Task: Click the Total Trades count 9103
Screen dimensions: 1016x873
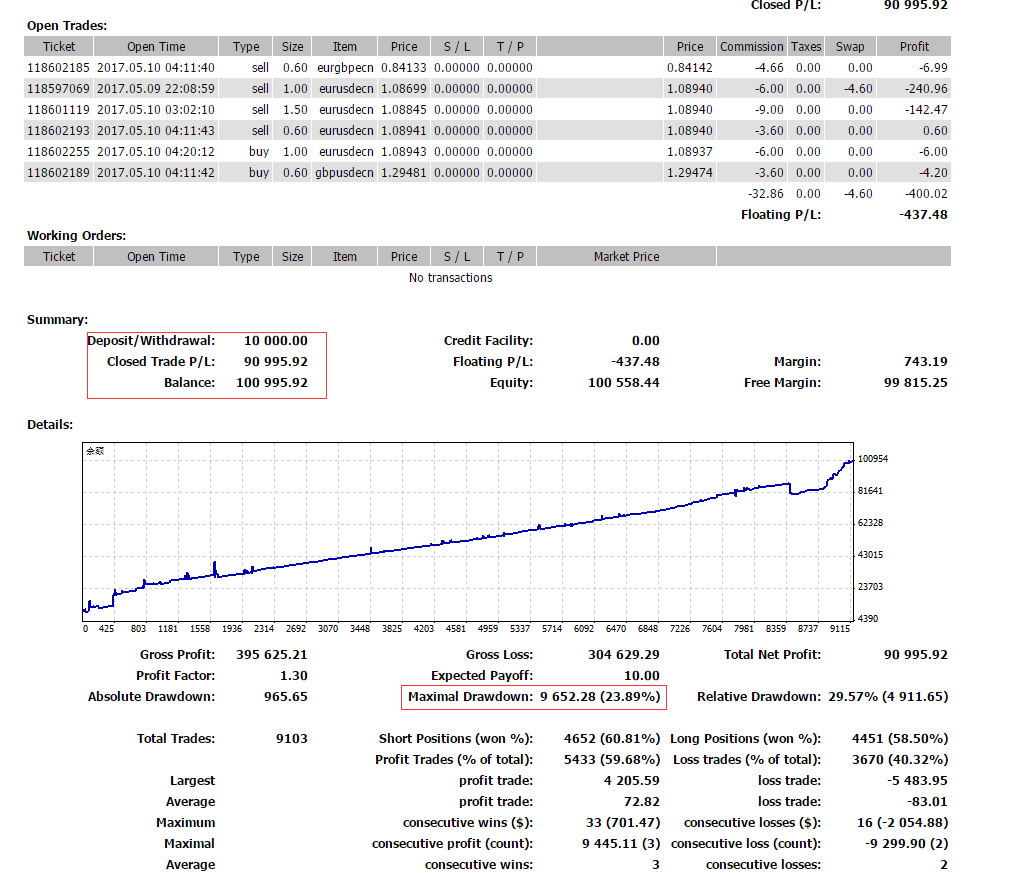Action: coord(292,739)
